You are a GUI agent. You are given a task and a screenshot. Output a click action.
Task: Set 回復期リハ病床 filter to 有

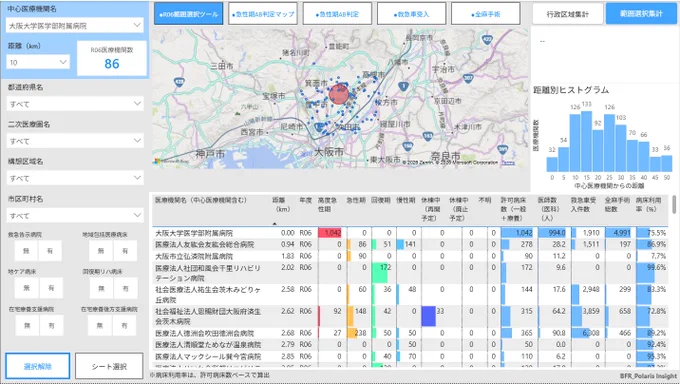pyautogui.click(x=125, y=288)
